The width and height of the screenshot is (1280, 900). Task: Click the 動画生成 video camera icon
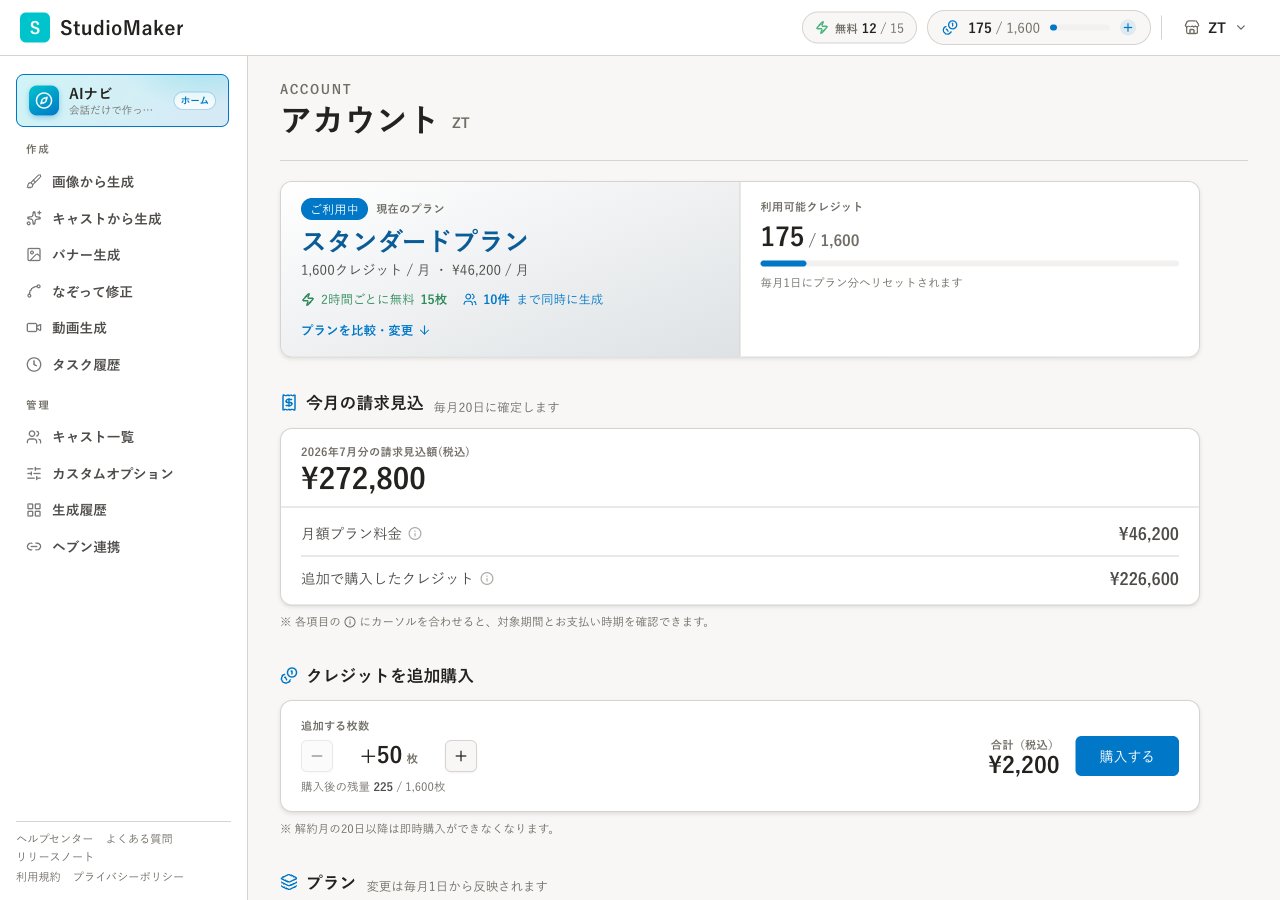point(34,327)
